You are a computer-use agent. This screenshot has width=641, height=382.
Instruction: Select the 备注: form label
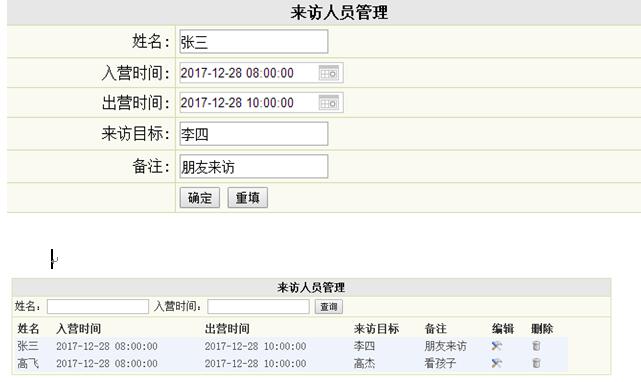pos(151,166)
